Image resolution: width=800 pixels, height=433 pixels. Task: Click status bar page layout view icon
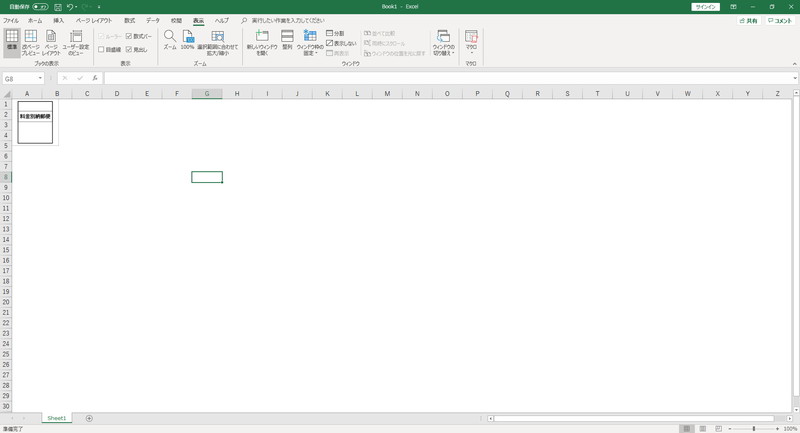pos(703,429)
